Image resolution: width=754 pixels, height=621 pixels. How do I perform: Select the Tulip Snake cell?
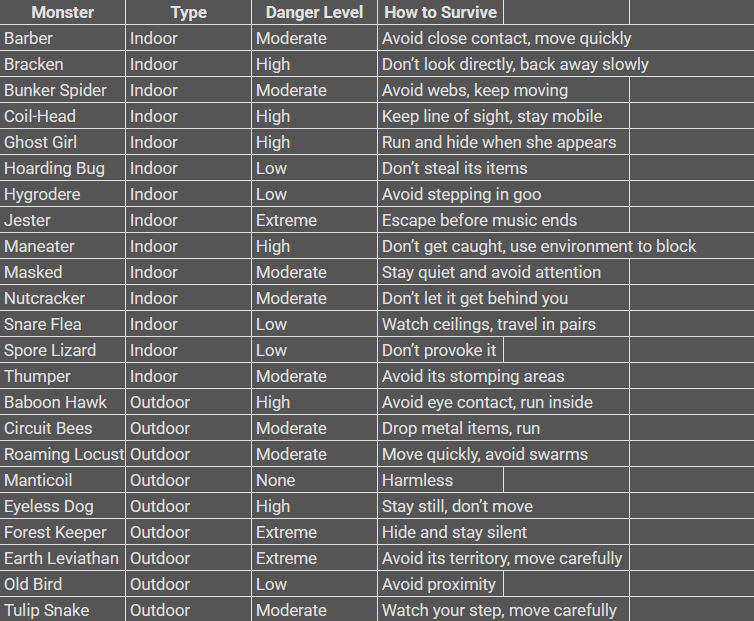[62, 610]
